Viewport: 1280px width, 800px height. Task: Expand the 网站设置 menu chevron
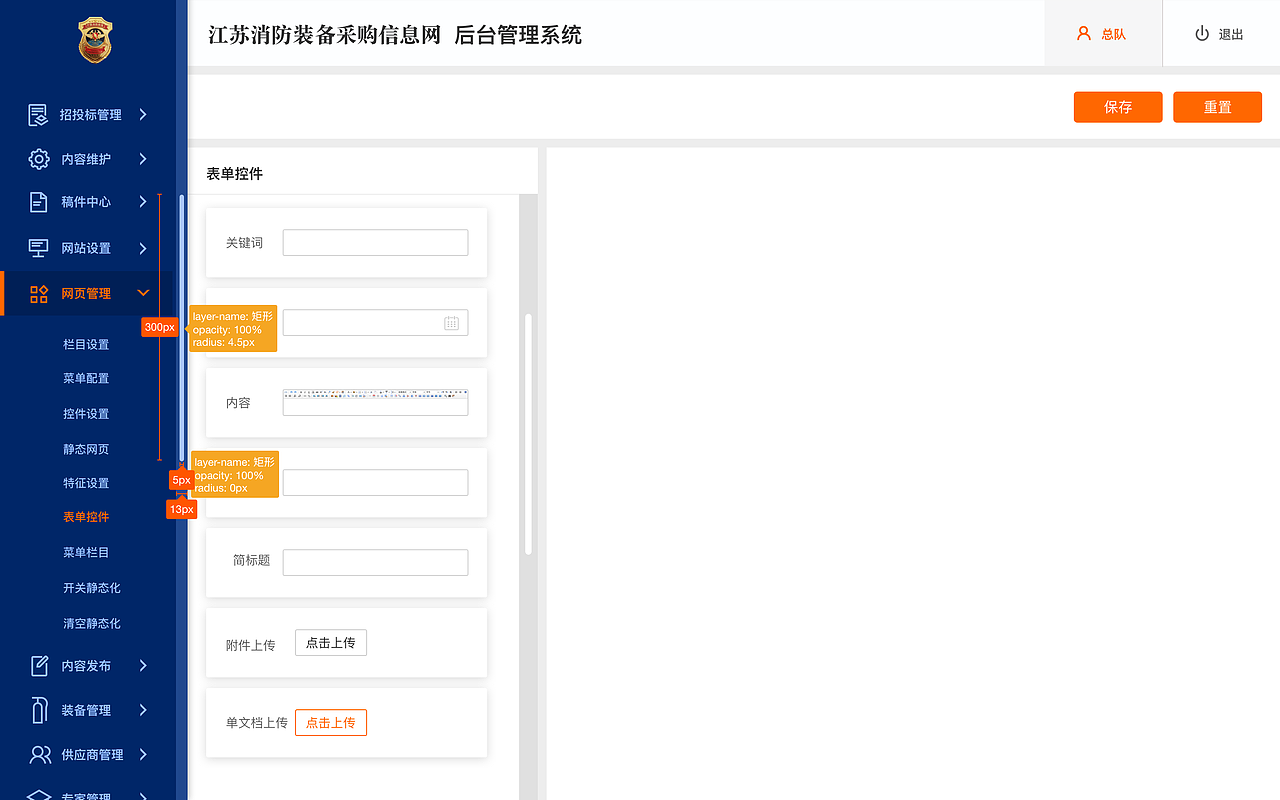[143, 248]
